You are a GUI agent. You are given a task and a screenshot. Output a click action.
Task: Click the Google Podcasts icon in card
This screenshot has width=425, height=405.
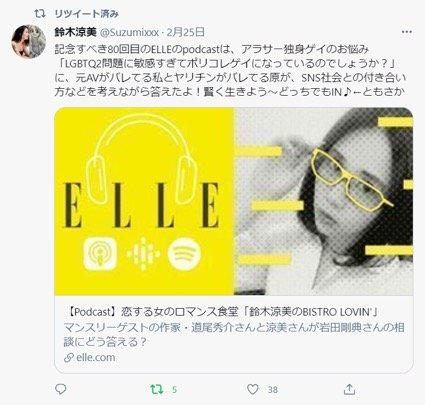[x=143, y=254]
